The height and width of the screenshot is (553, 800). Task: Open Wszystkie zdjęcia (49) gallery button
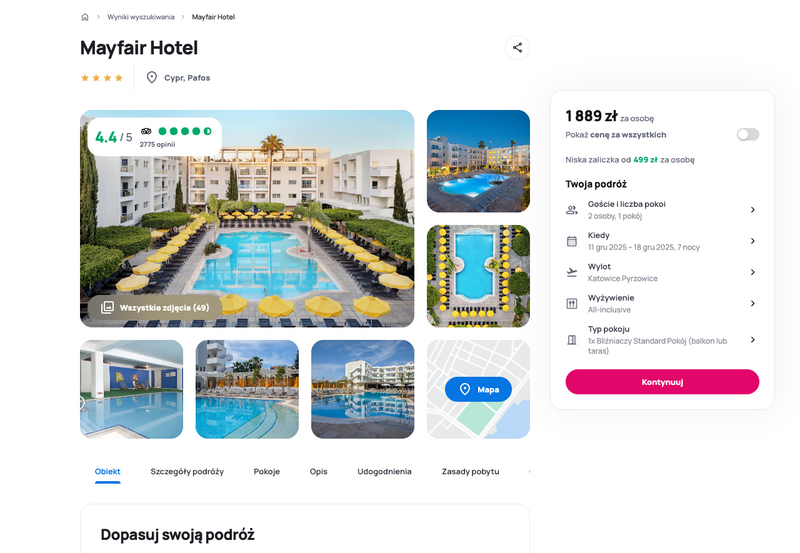[x=155, y=308]
